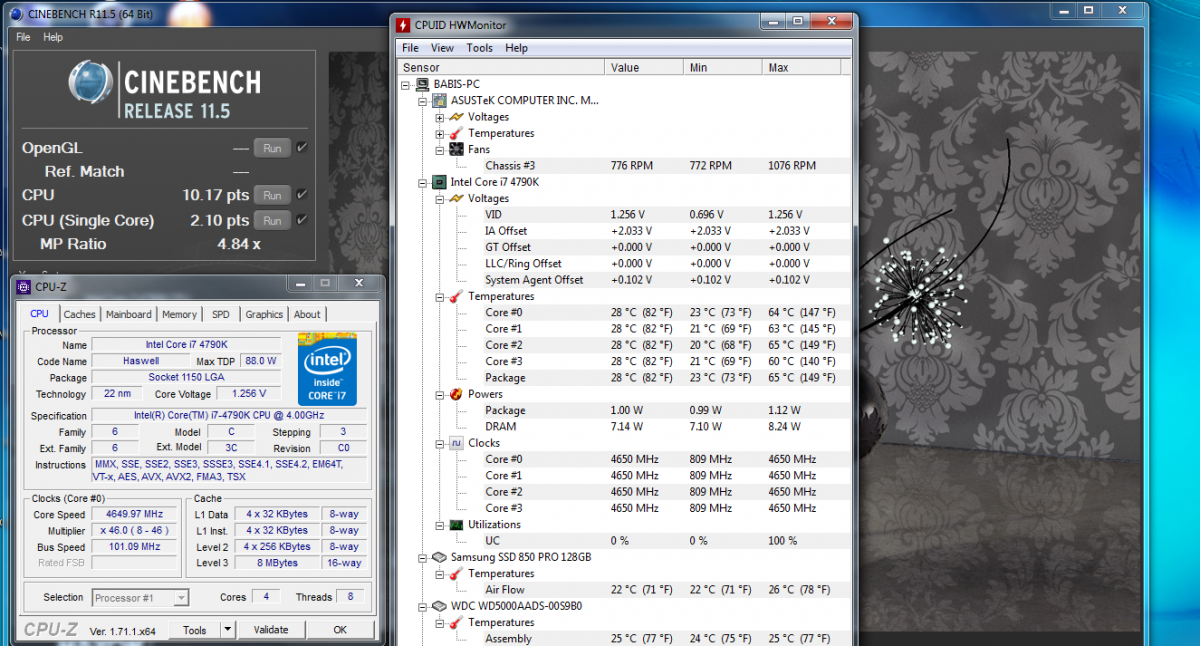
Task: Collapse the ASUSTeK COMPUTER INC. node
Action: 423,101
